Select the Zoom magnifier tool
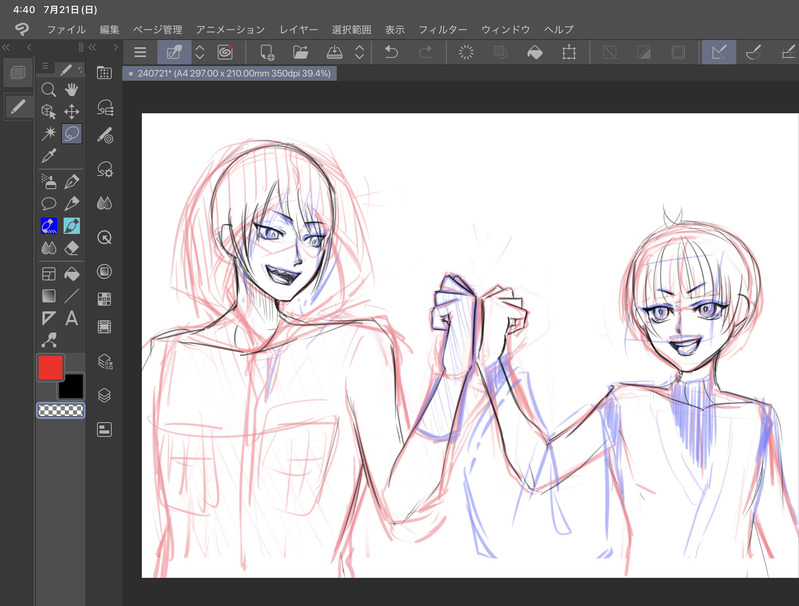Viewport: 799px width, 606px height. 49,90
